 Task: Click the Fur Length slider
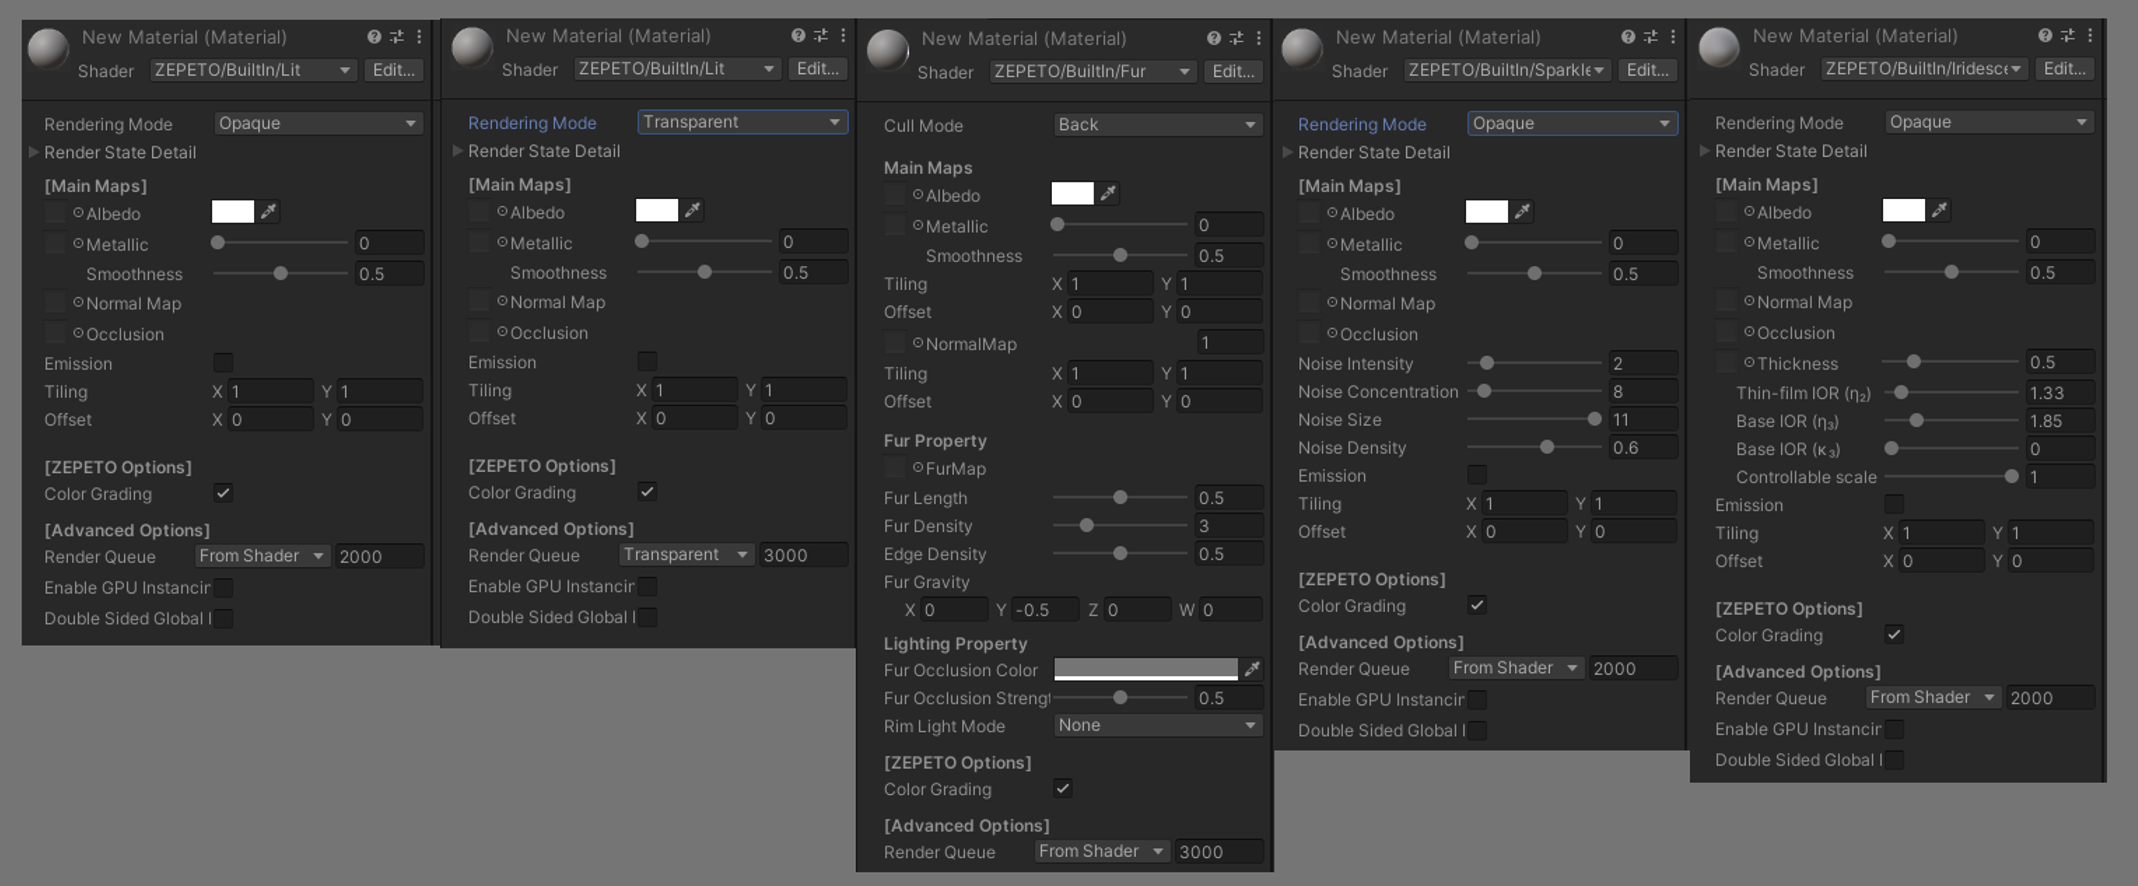[x=1120, y=497]
